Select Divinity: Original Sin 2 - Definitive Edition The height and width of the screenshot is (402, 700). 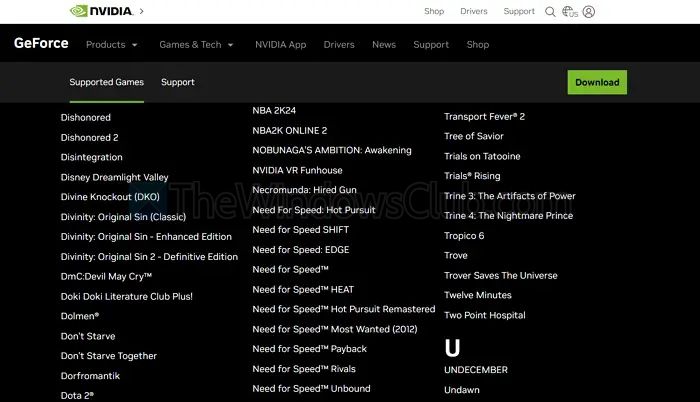(149, 257)
